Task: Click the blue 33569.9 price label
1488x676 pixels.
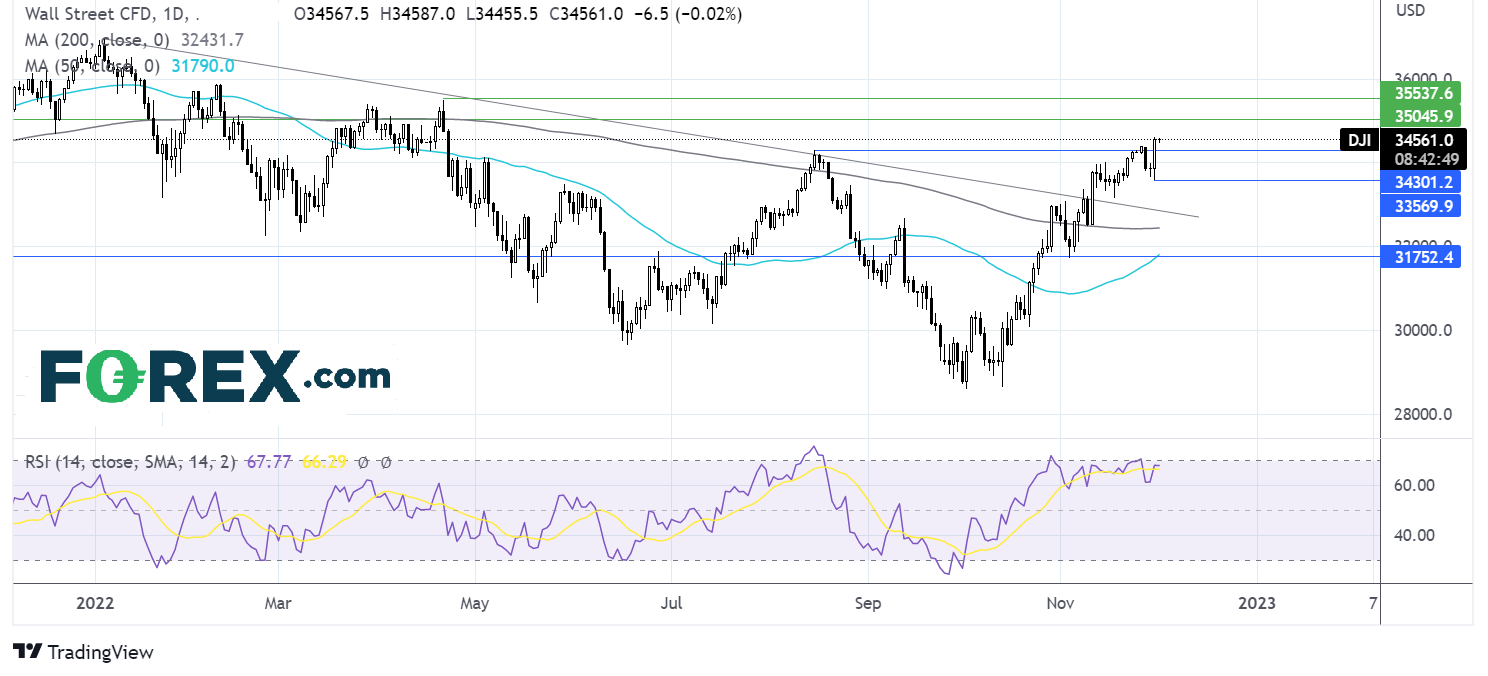Action: 1420,206
